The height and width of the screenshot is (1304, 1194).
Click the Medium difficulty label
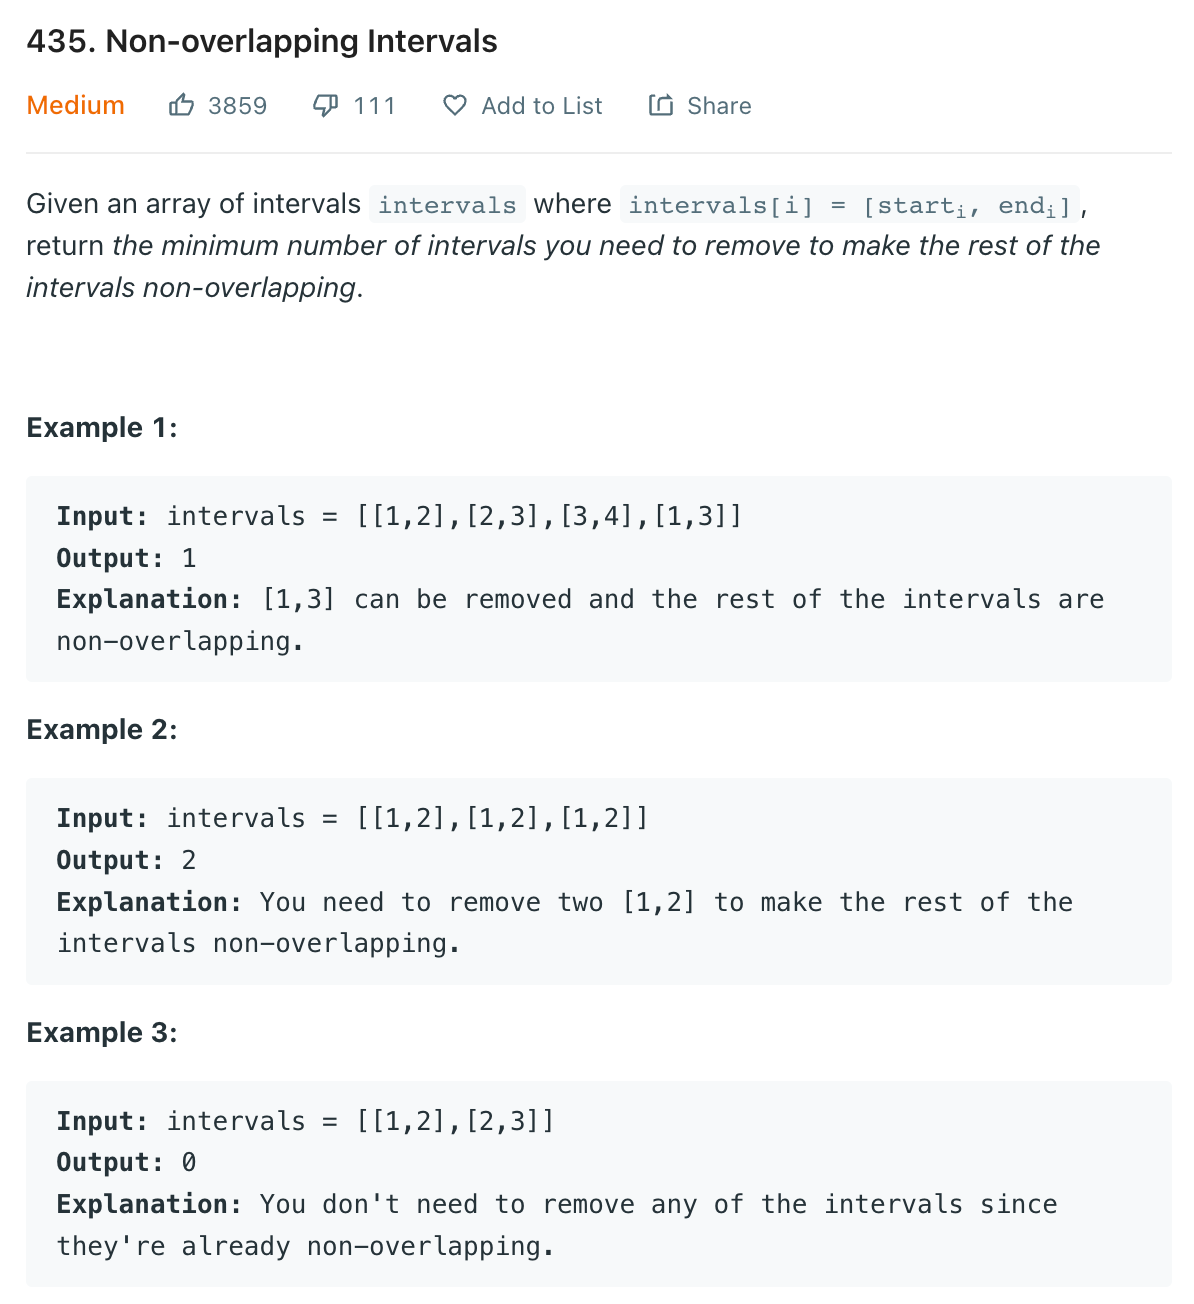point(76,105)
